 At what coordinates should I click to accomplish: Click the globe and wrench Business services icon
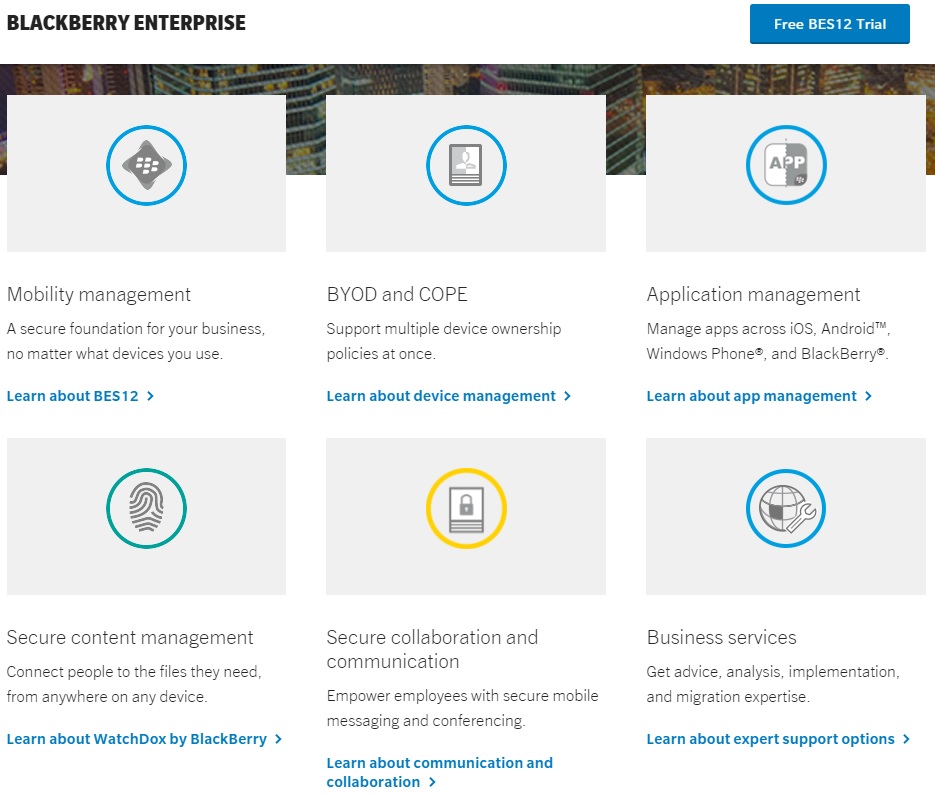786,508
